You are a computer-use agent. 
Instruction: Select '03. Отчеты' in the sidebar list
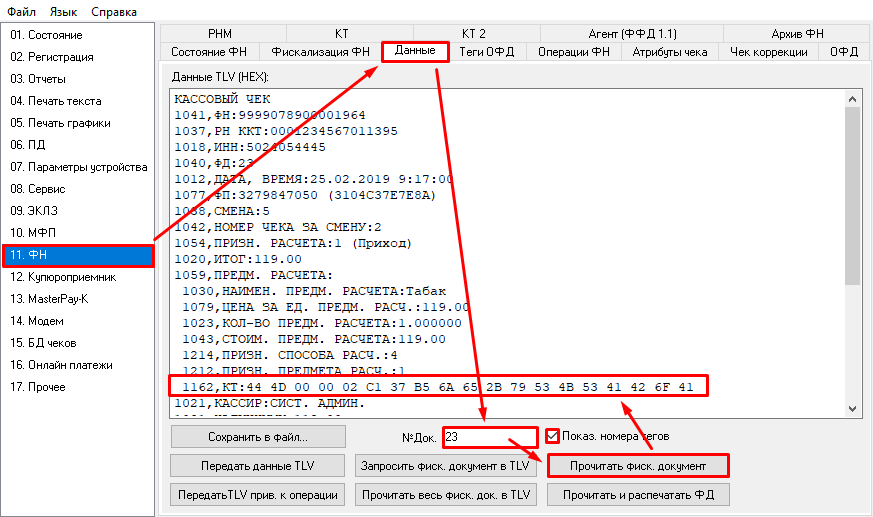point(38,79)
